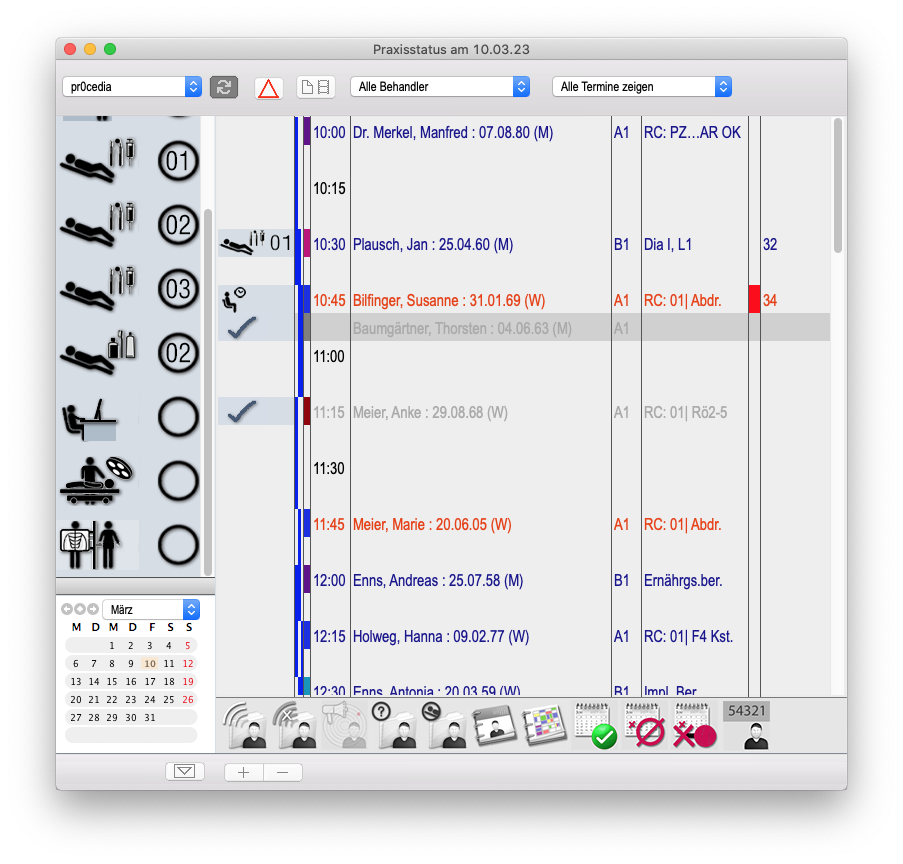
Task: Click the red warning triangle icon
Action: [268, 88]
